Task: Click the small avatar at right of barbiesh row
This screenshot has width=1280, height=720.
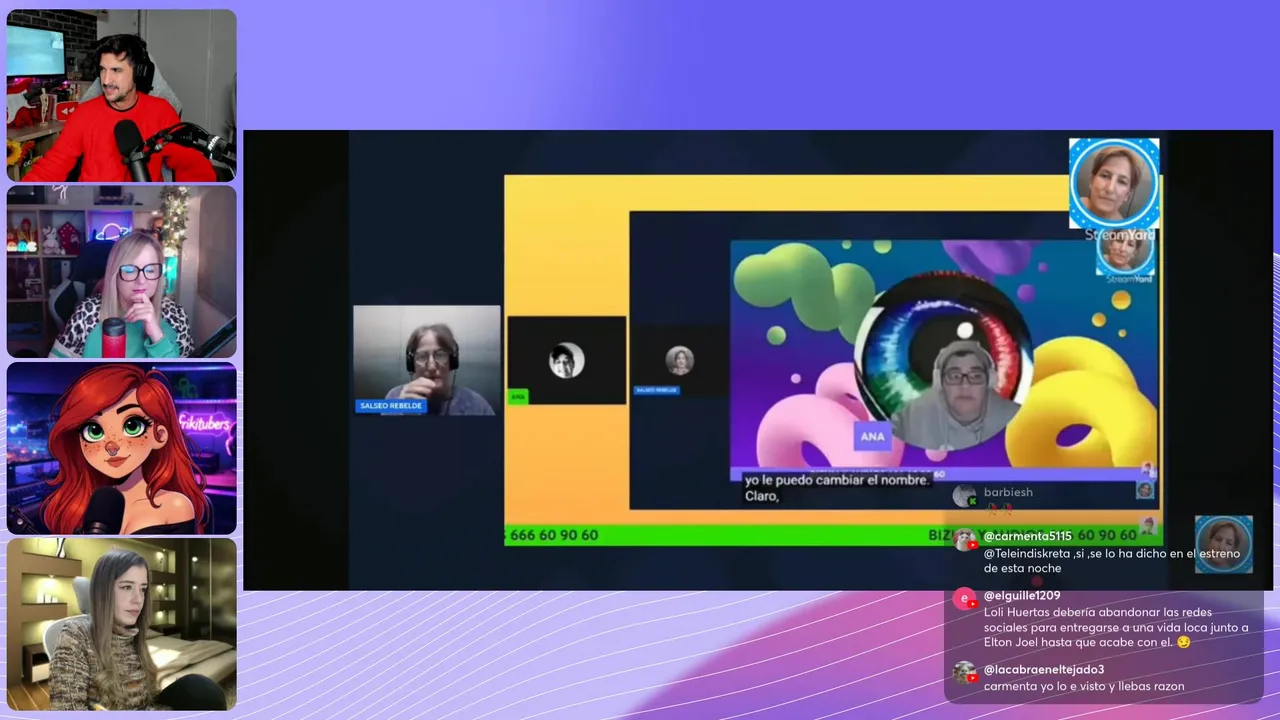Action: coord(1145,490)
